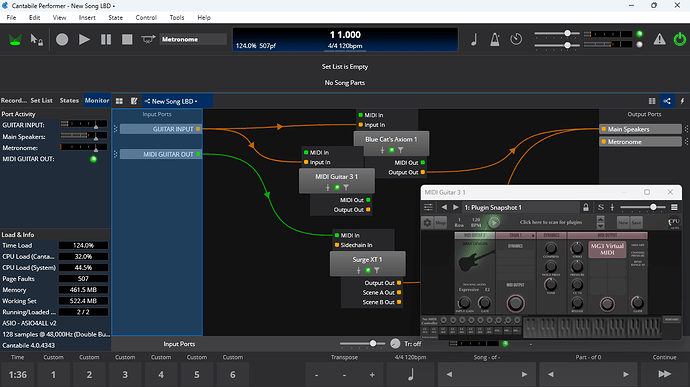Image resolution: width=690 pixels, height=387 pixels.
Task: Switch to the Set List tab
Action: tap(41, 100)
